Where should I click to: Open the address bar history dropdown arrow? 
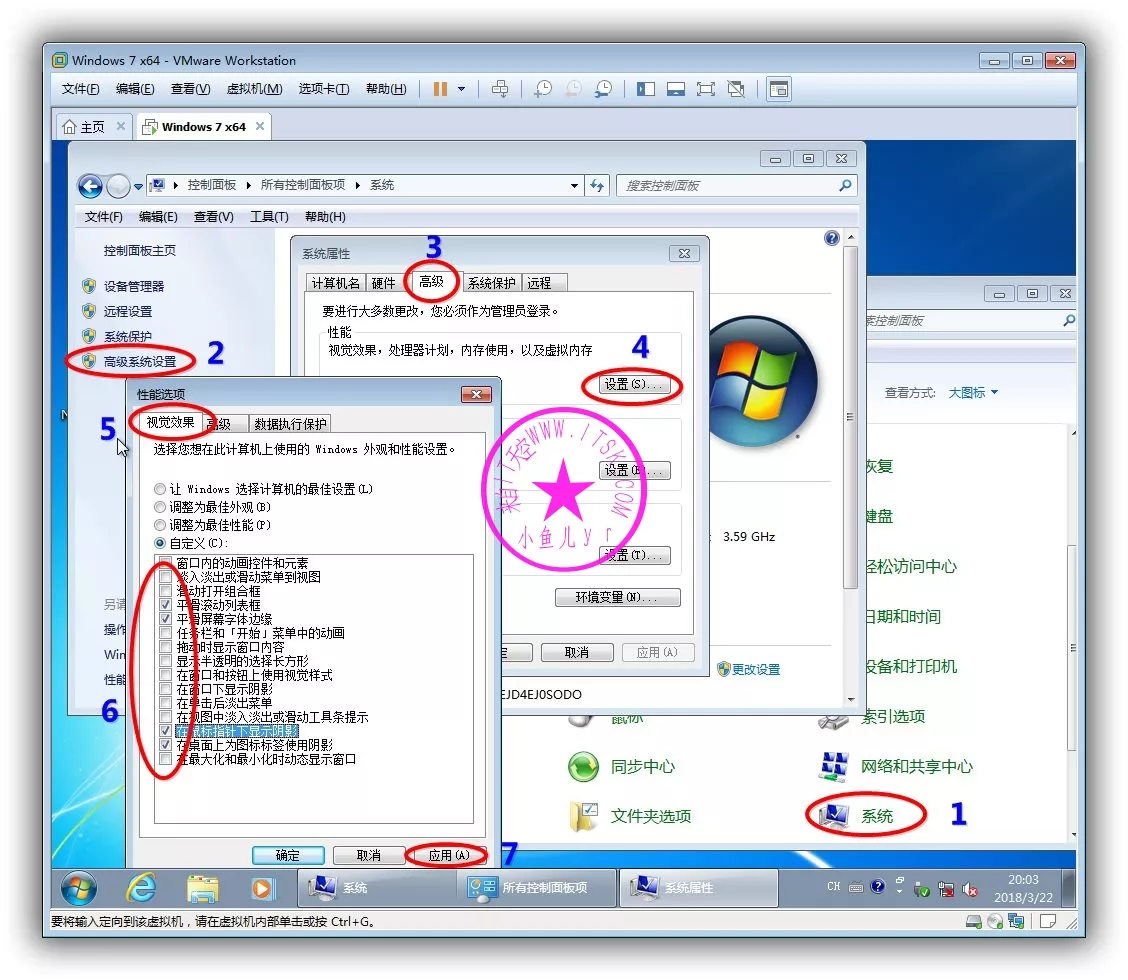574,185
